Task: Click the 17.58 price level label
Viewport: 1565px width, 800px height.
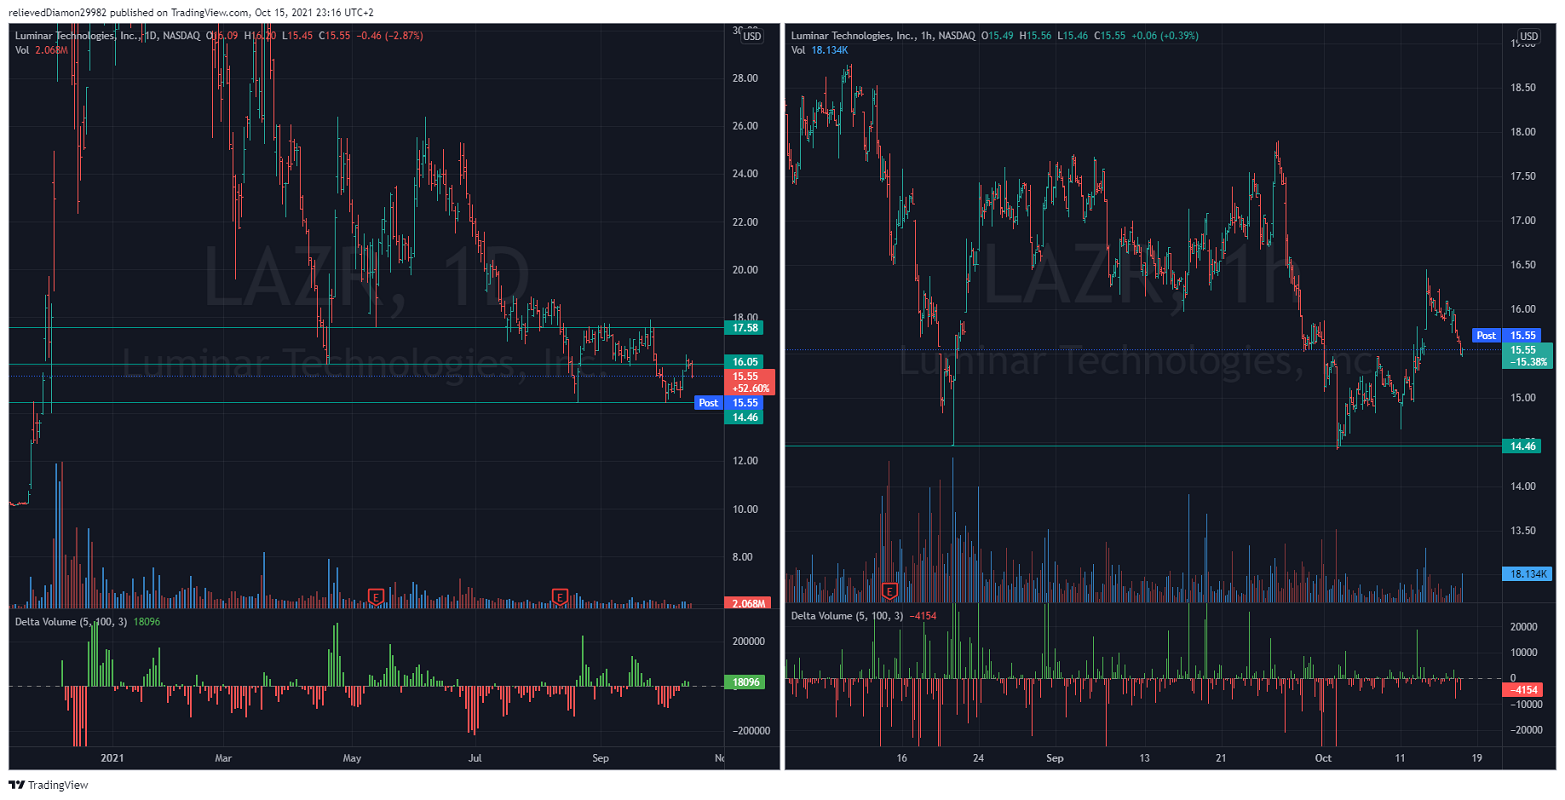Action: click(x=743, y=328)
